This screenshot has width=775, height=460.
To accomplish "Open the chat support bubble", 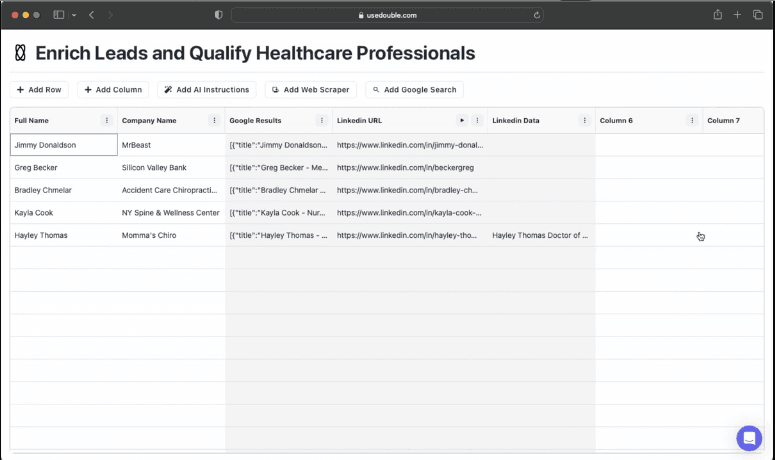I will (x=748, y=437).
